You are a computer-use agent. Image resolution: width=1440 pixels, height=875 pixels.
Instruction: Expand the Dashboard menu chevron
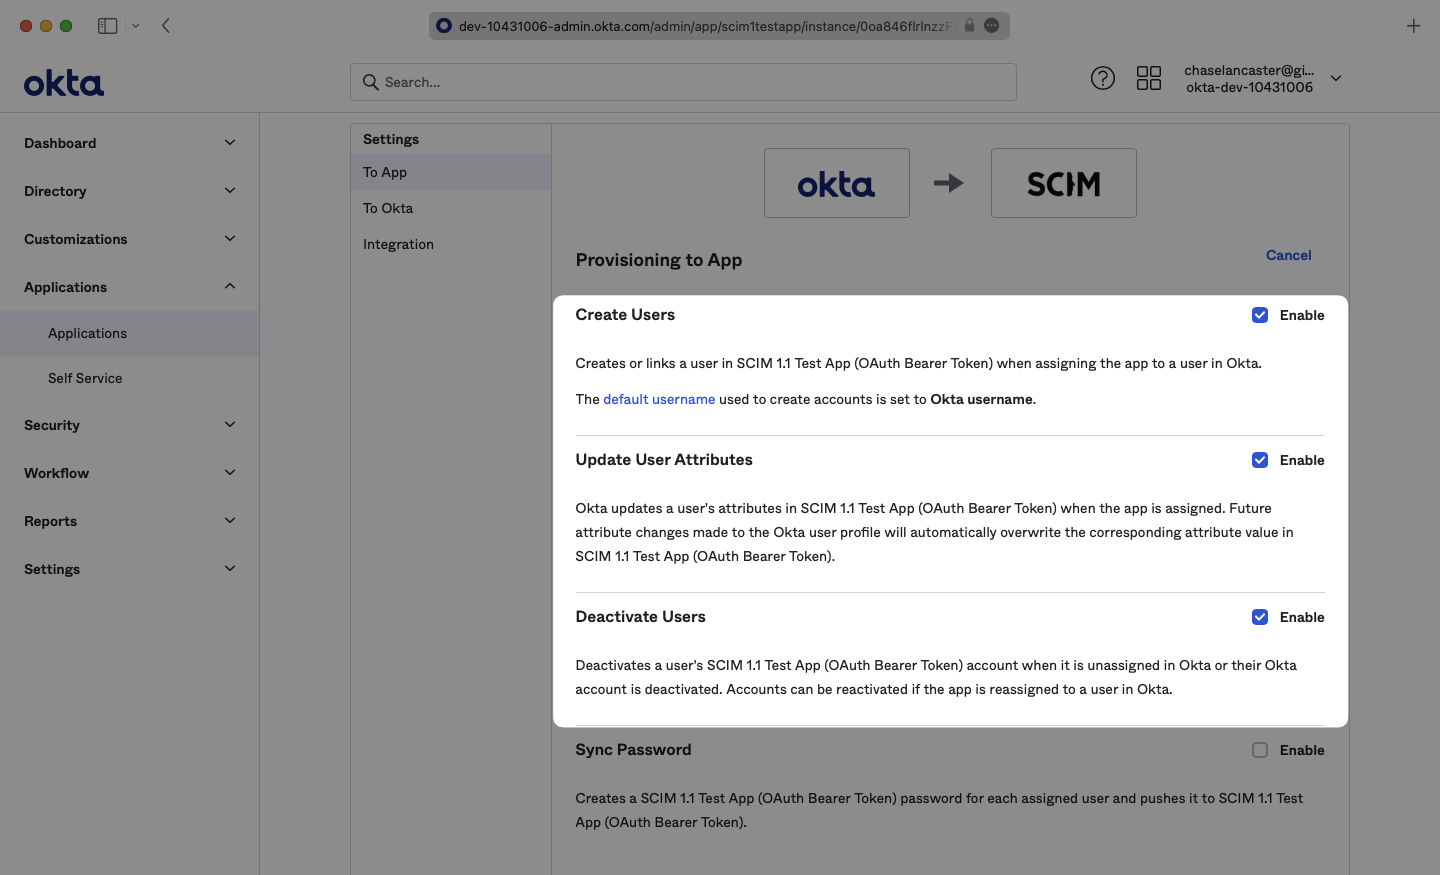(230, 143)
